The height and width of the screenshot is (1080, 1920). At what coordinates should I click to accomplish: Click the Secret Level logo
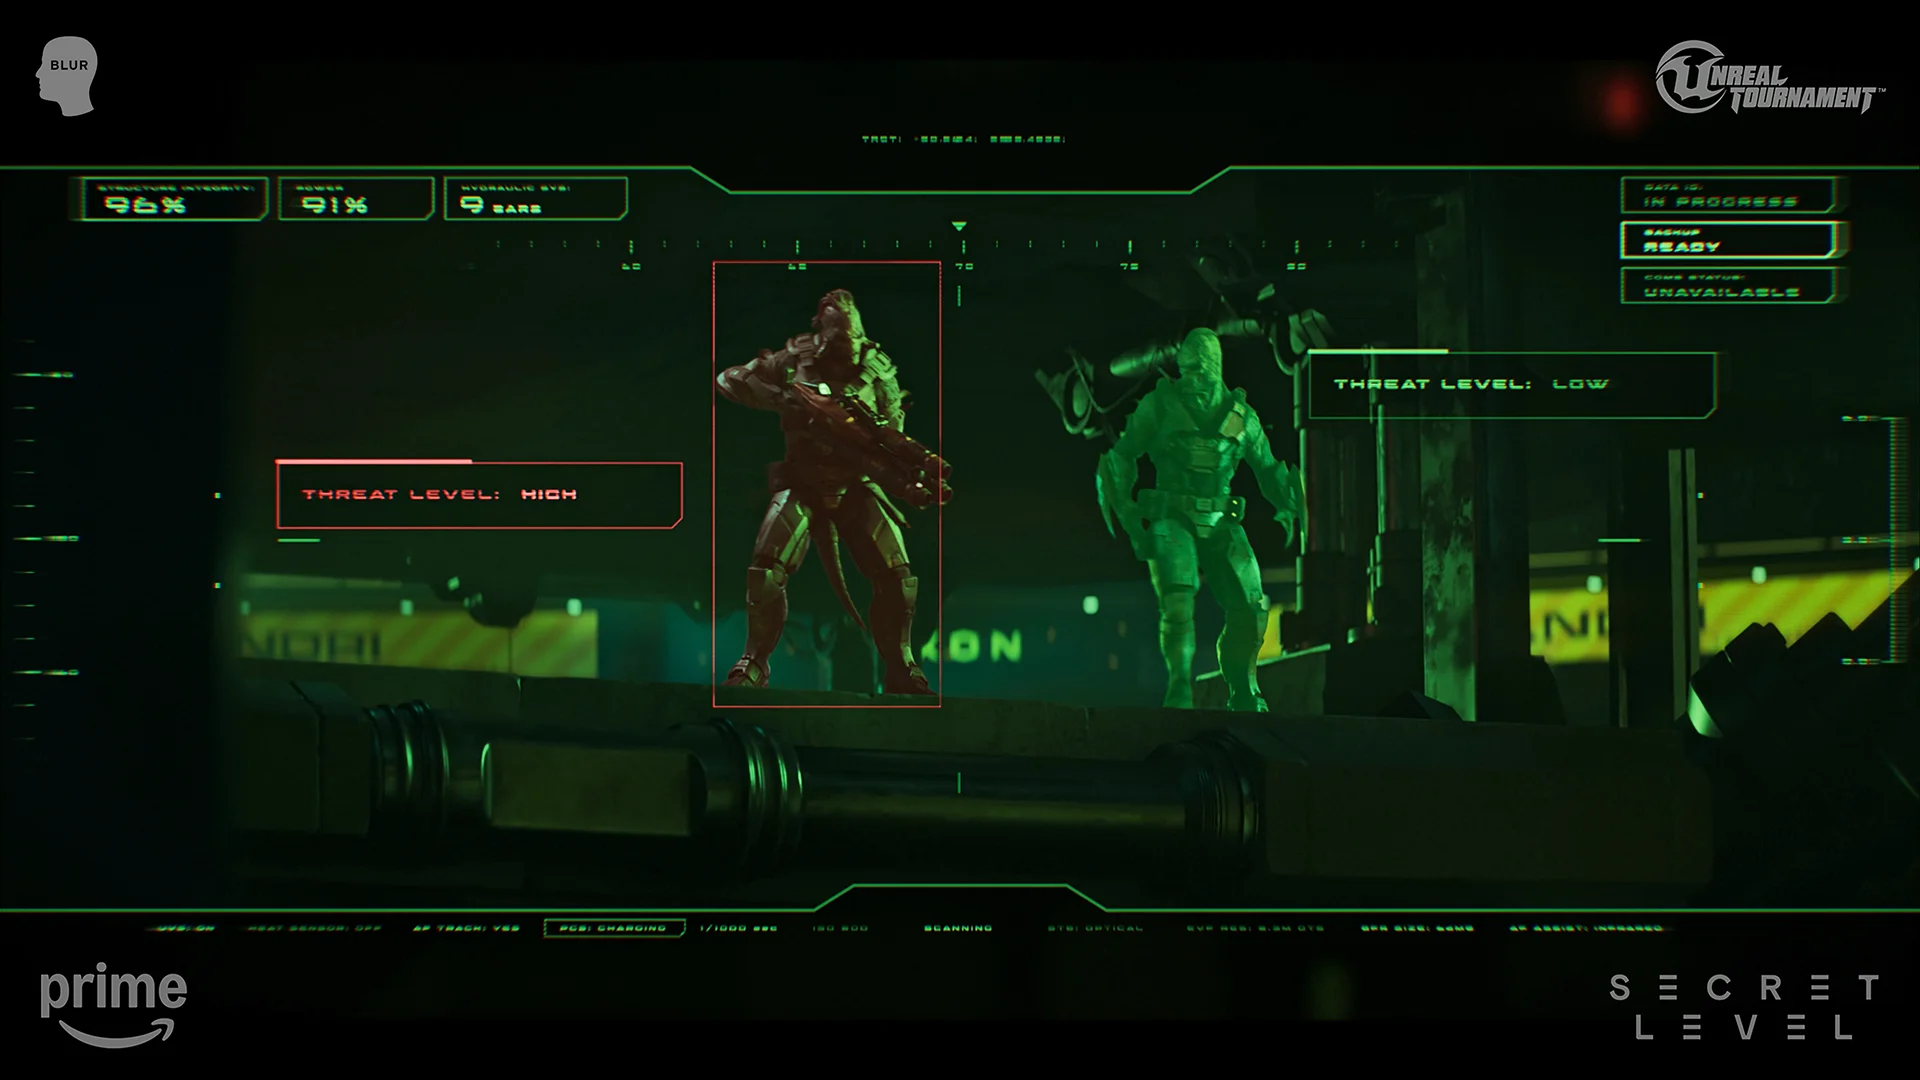click(x=1744, y=1007)
